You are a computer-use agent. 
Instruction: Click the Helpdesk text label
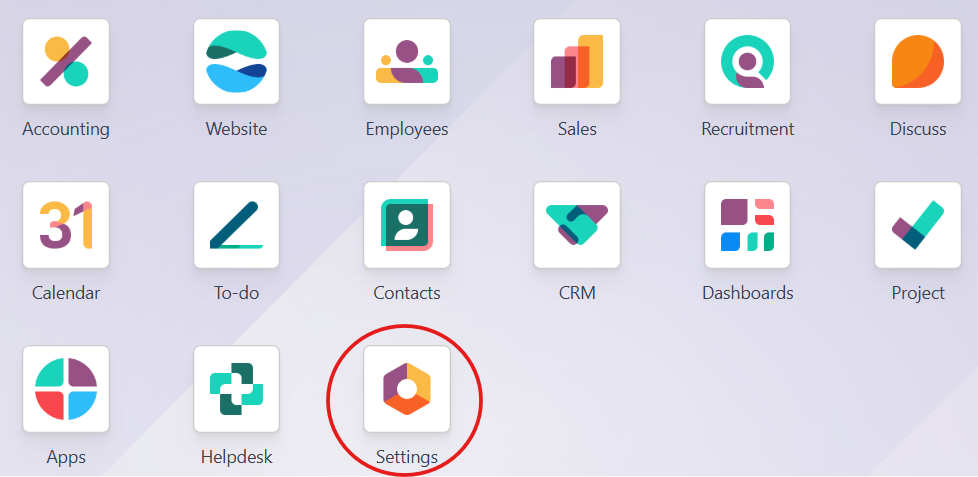pos(236,457)
